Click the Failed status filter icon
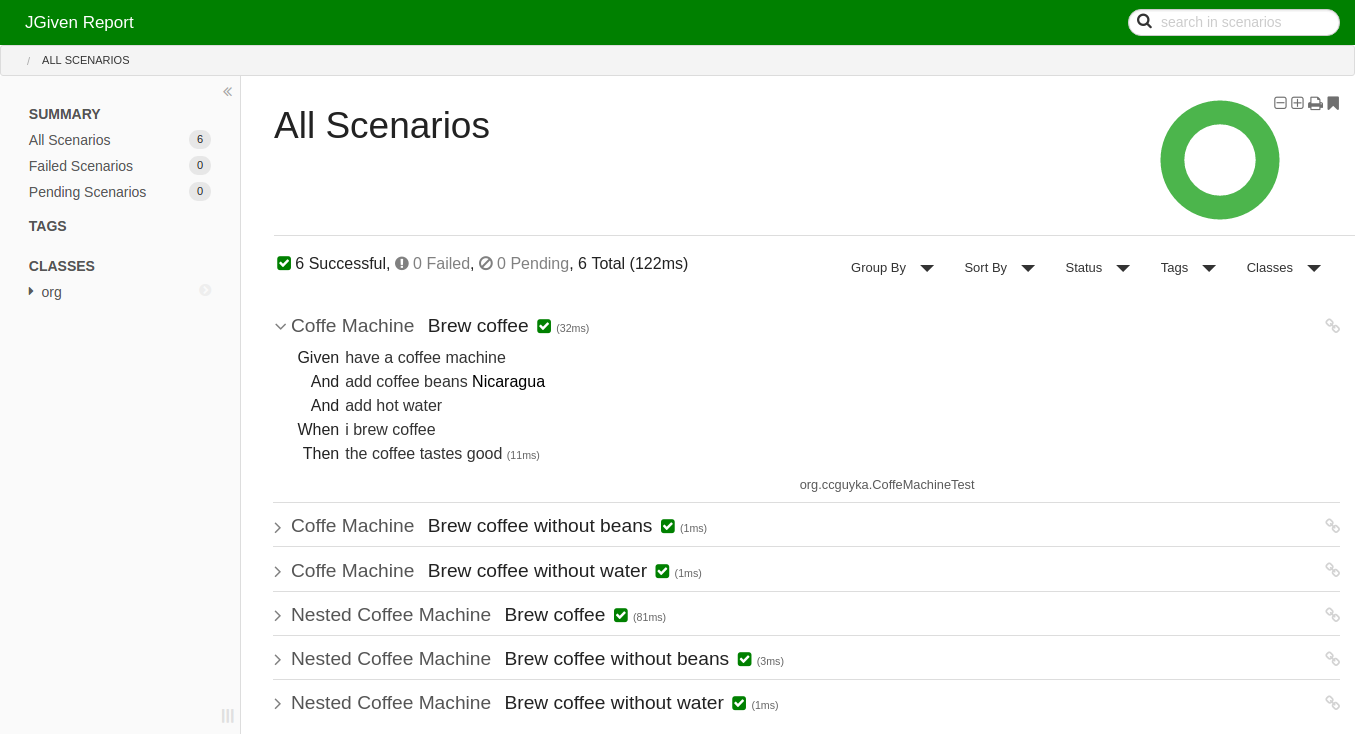 tap(402, 264)
